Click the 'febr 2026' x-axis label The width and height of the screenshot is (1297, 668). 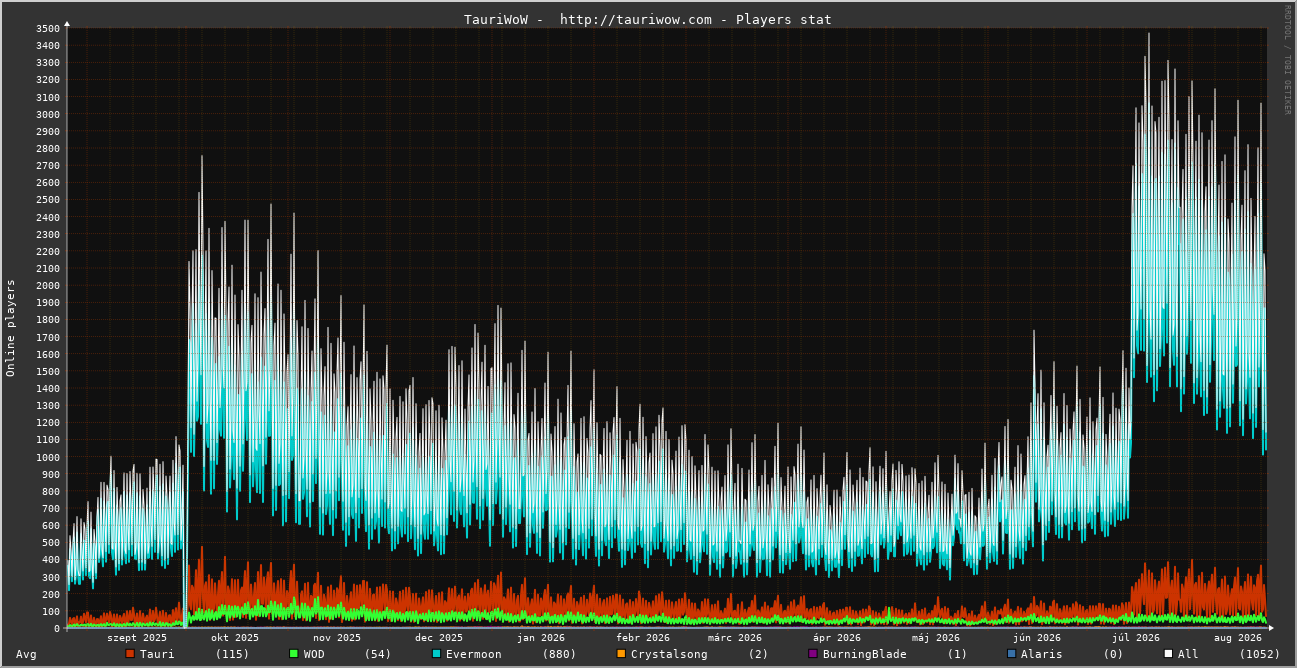[x=643, y=638]
